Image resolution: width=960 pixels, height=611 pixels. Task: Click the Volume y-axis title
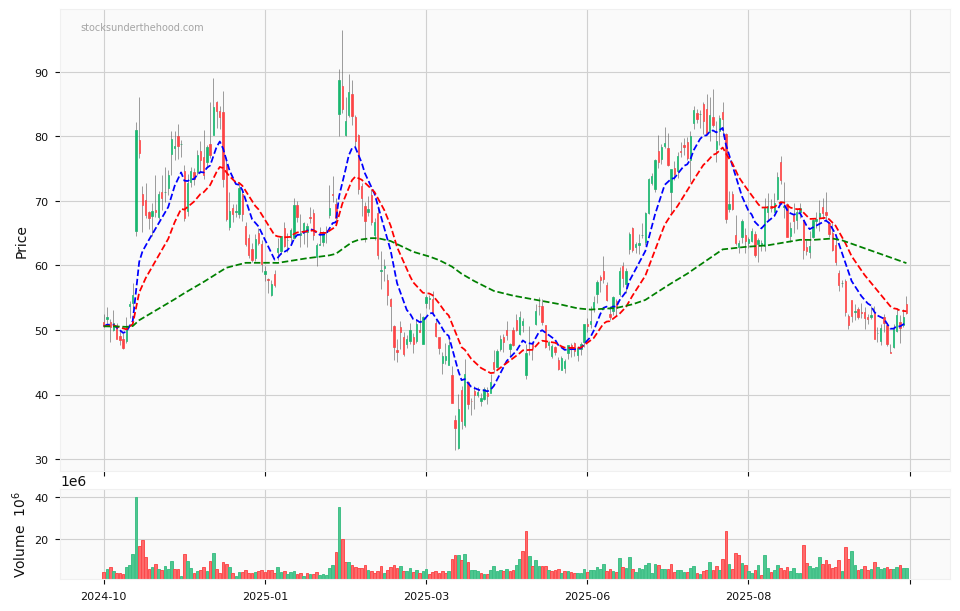20,534
